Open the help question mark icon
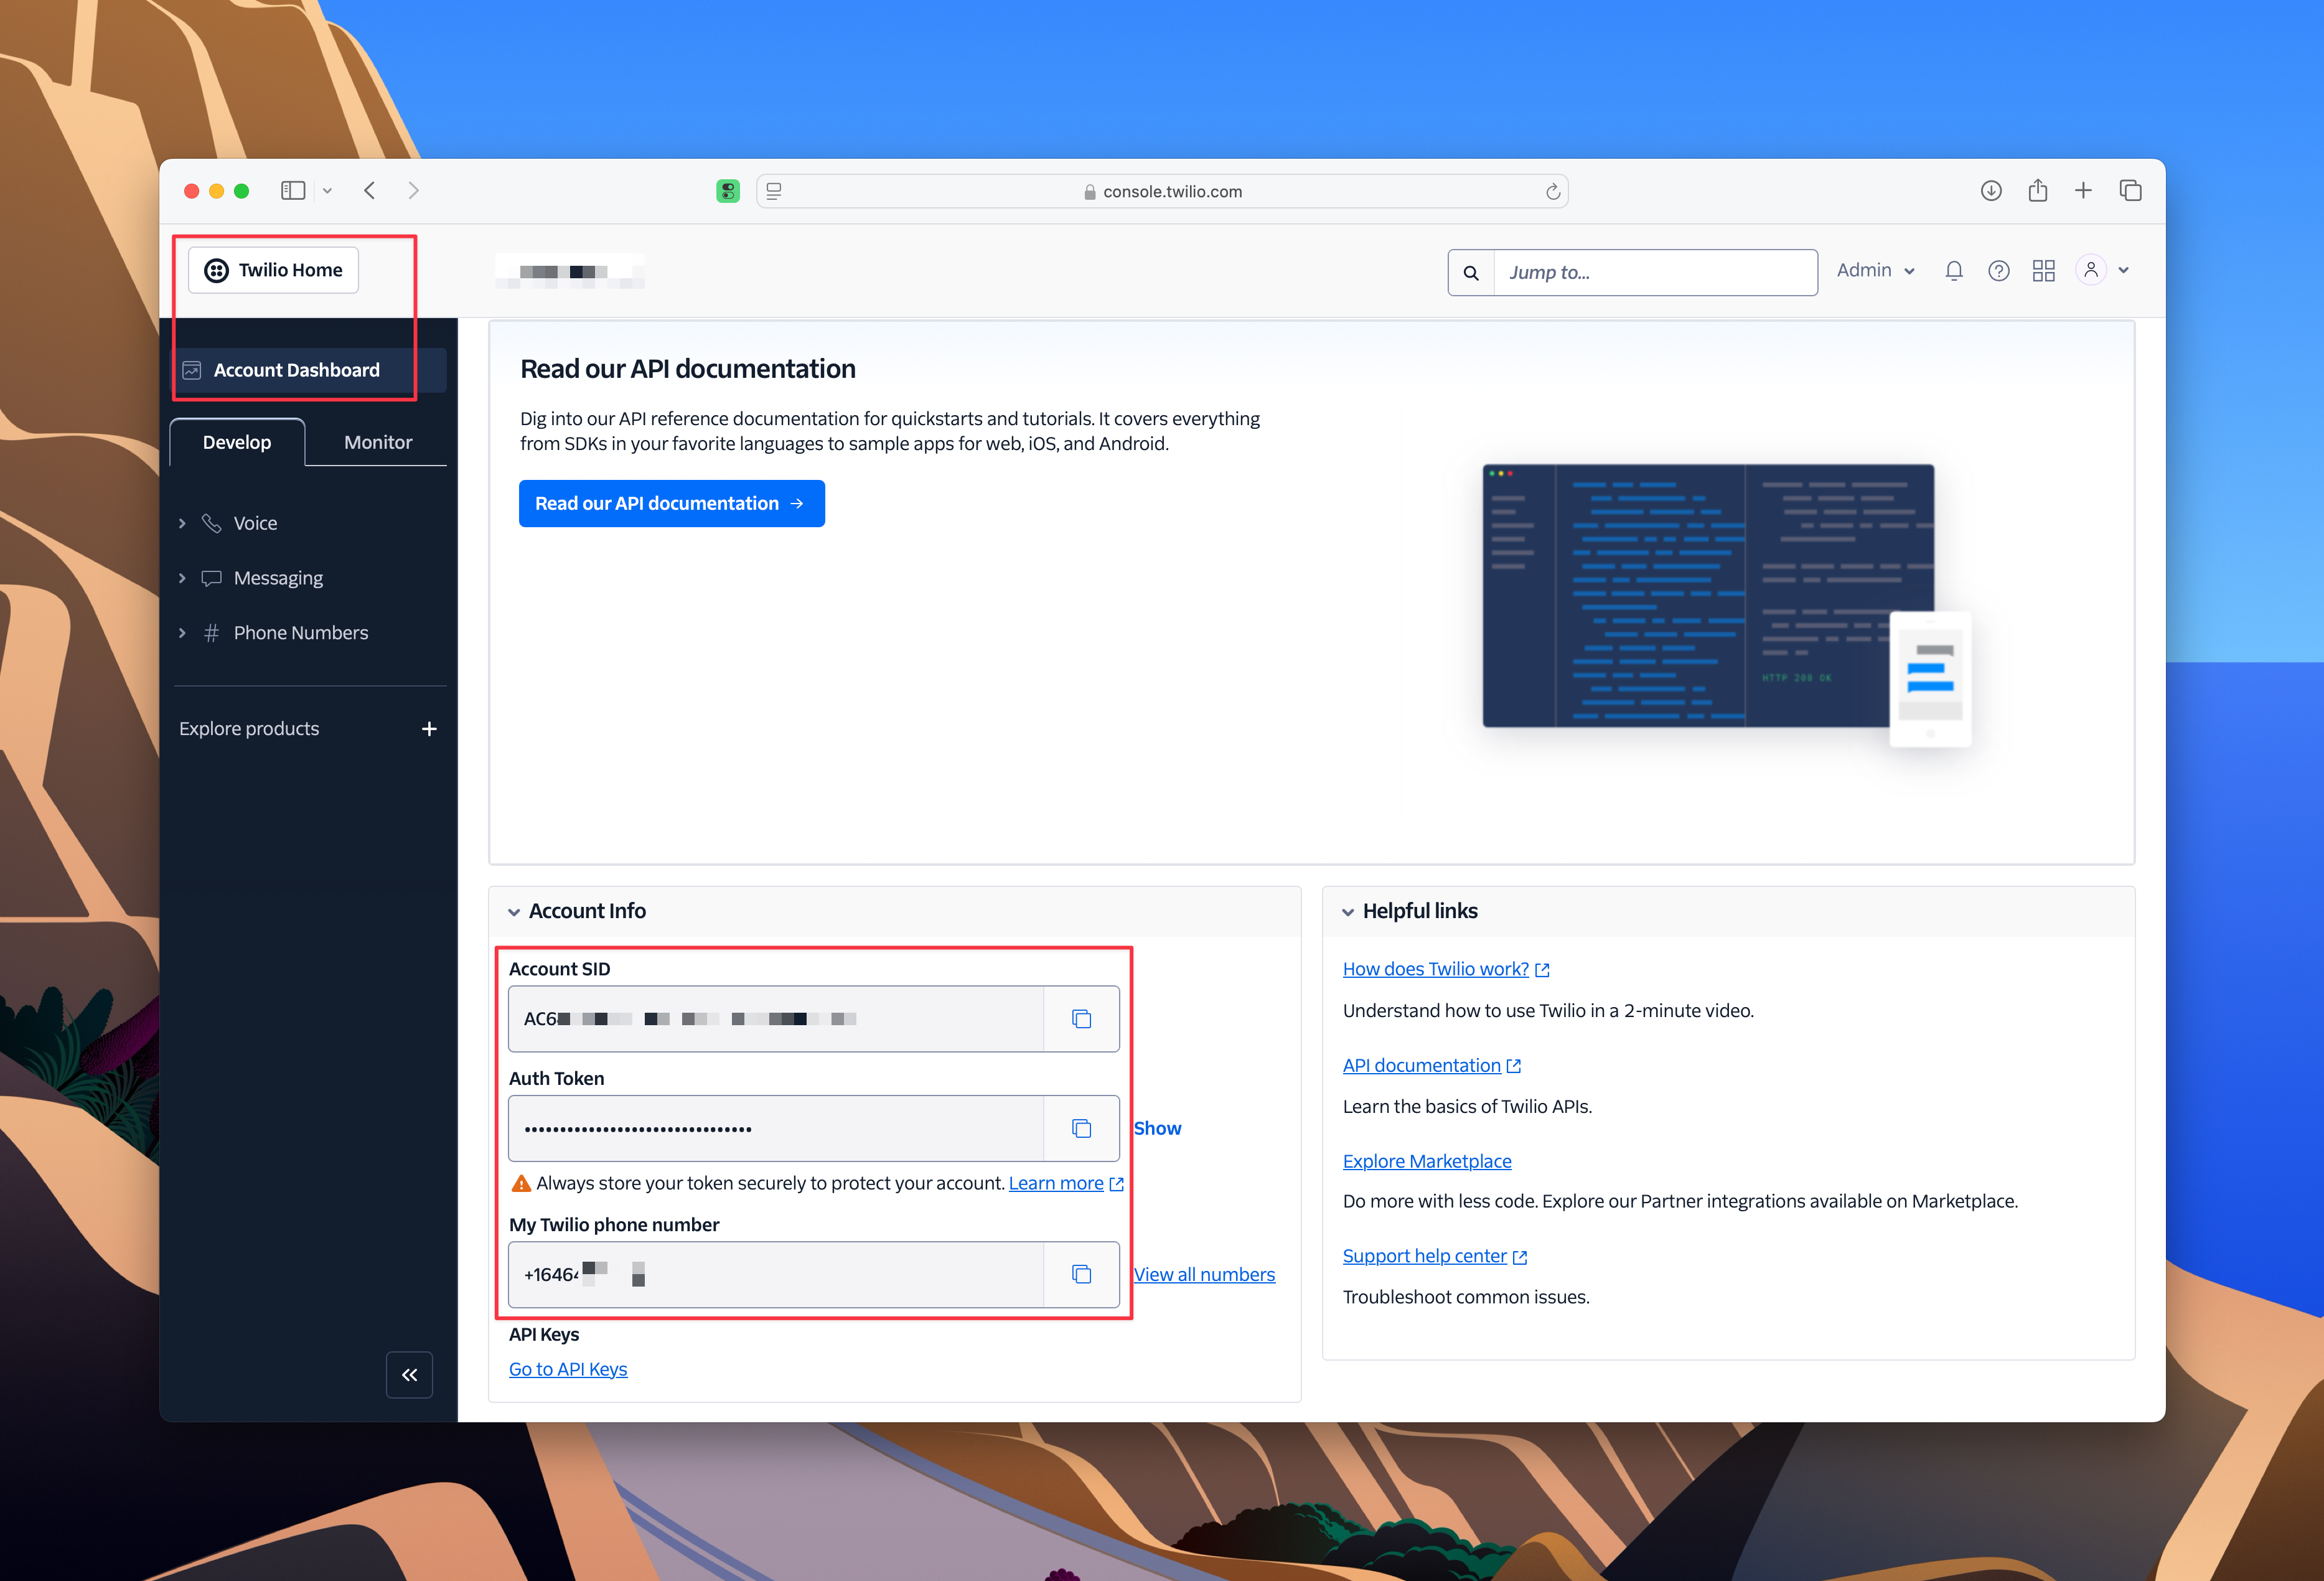The image size is (2324, 1581). 1999,271
